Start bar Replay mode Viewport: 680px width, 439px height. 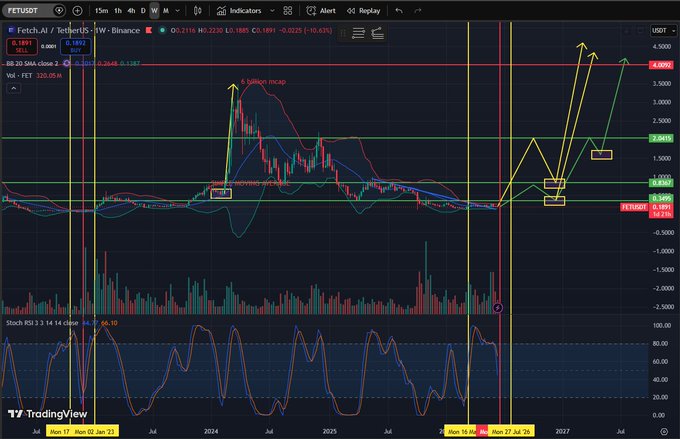tap(363, 10)
